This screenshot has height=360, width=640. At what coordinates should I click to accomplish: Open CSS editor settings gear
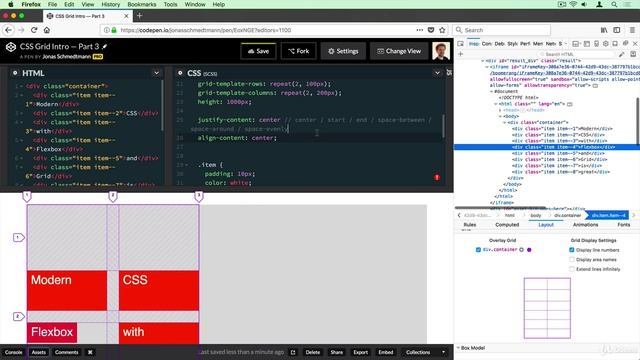pyautogui.click(x=180, y=73)
